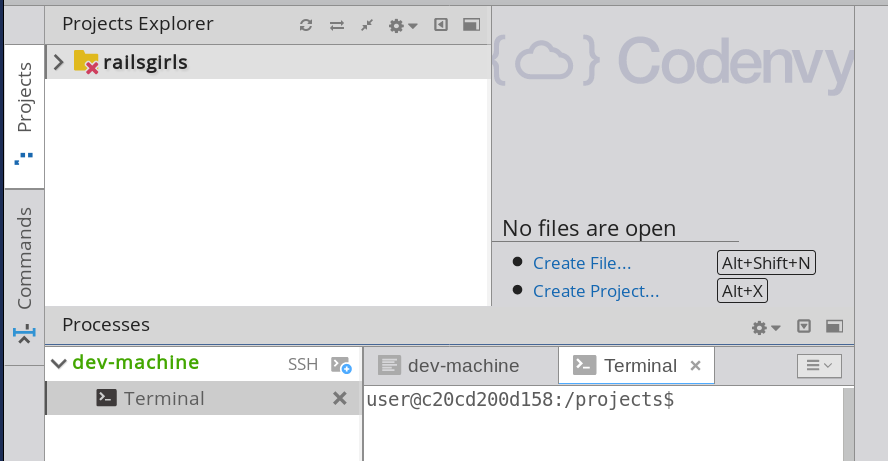Click the Alt+X shortcut badge
The image size is (888, 461).
[x=742, y=291]
